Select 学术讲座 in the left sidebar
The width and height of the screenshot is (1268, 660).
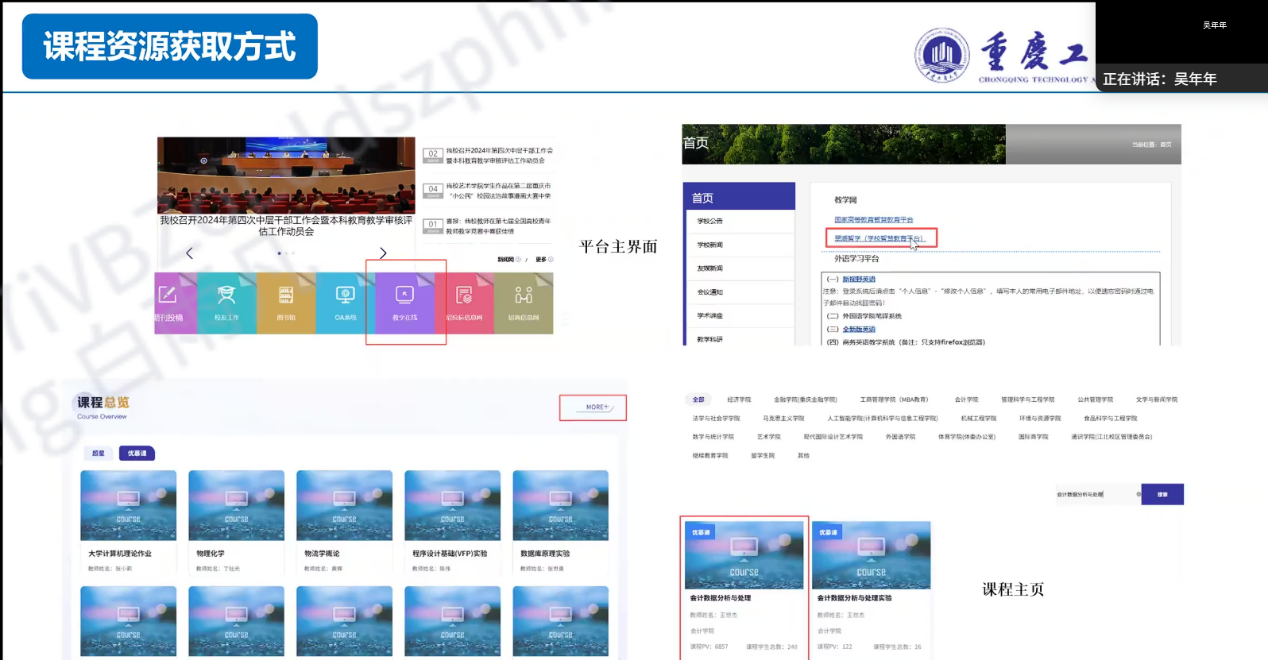pos(709,316)
